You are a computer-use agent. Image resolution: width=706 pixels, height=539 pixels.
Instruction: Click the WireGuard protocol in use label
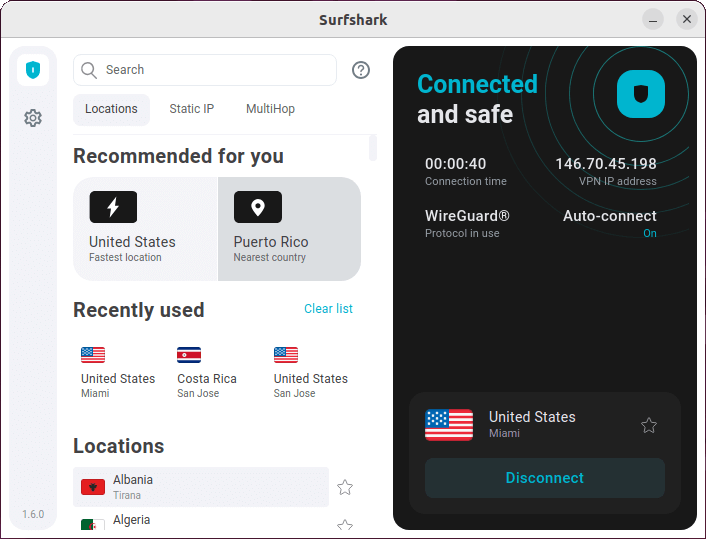467,223
